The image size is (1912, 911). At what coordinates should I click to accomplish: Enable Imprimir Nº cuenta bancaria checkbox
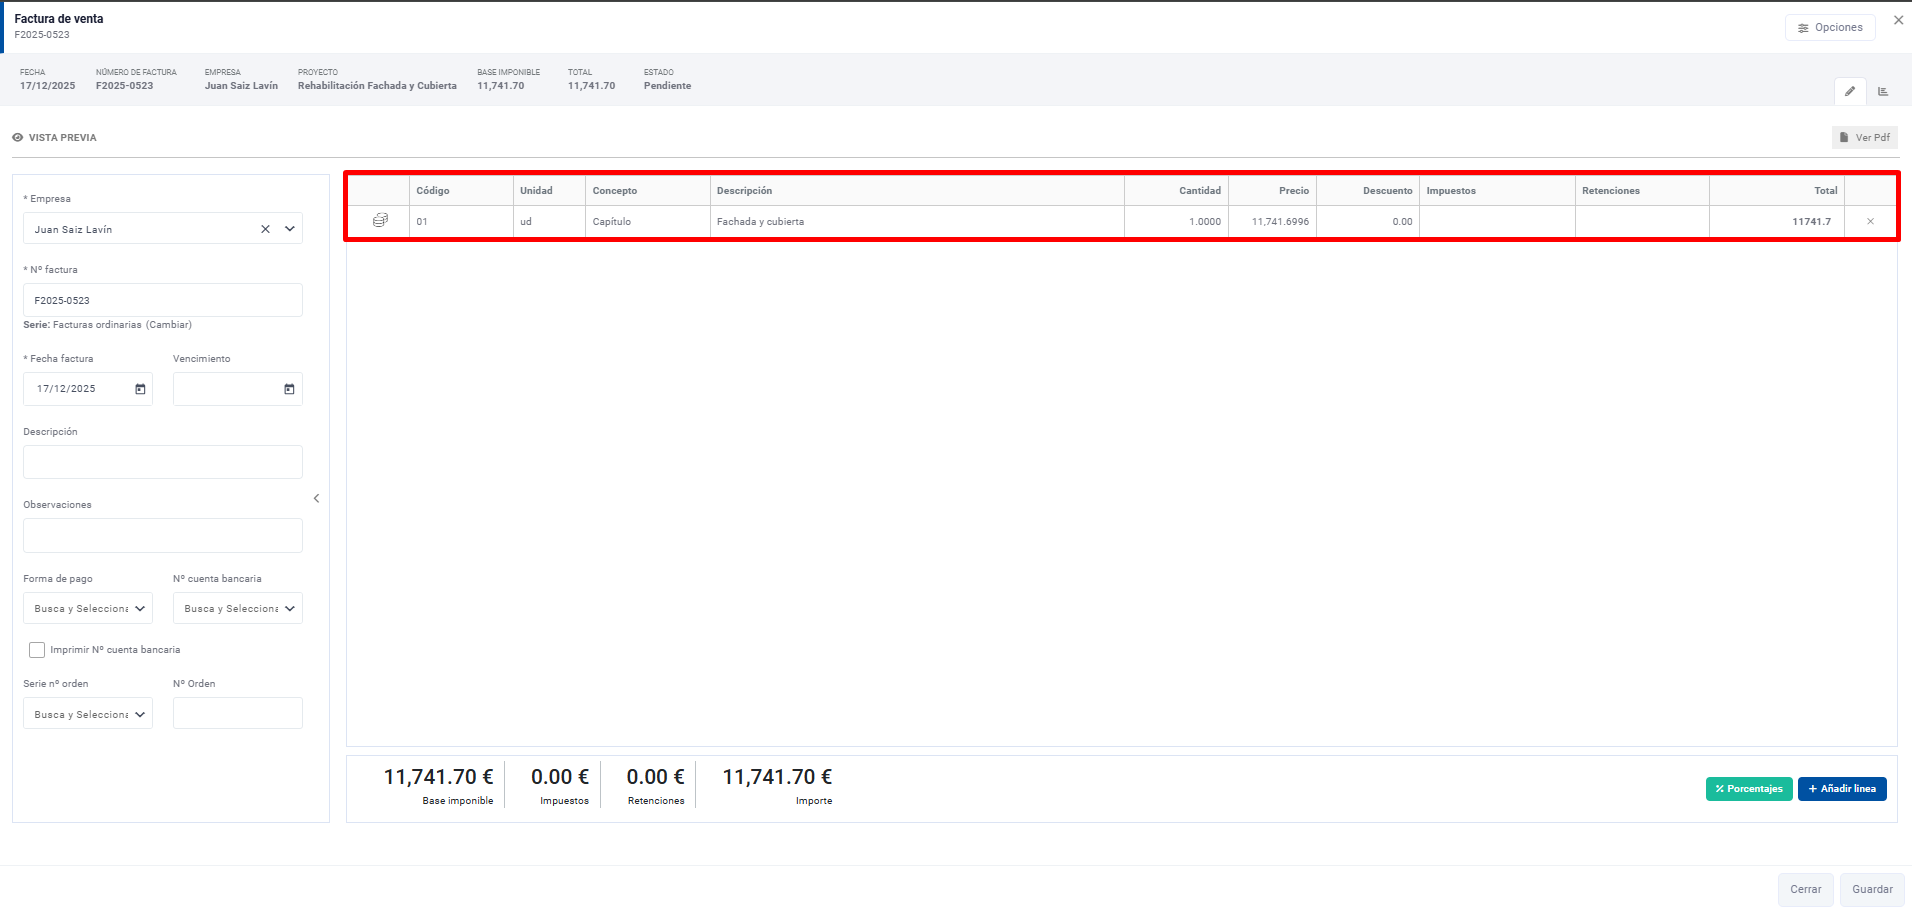click(37, 650)
